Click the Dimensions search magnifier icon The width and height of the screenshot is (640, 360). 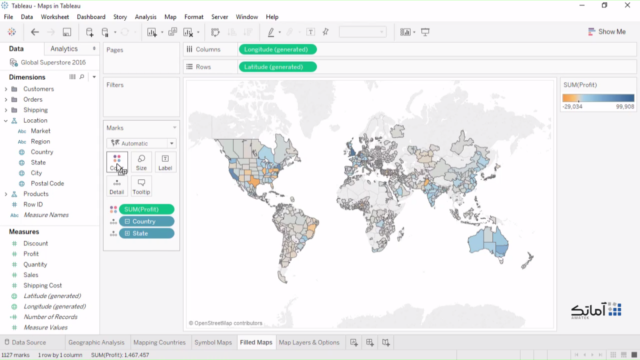tap(82, 77)
